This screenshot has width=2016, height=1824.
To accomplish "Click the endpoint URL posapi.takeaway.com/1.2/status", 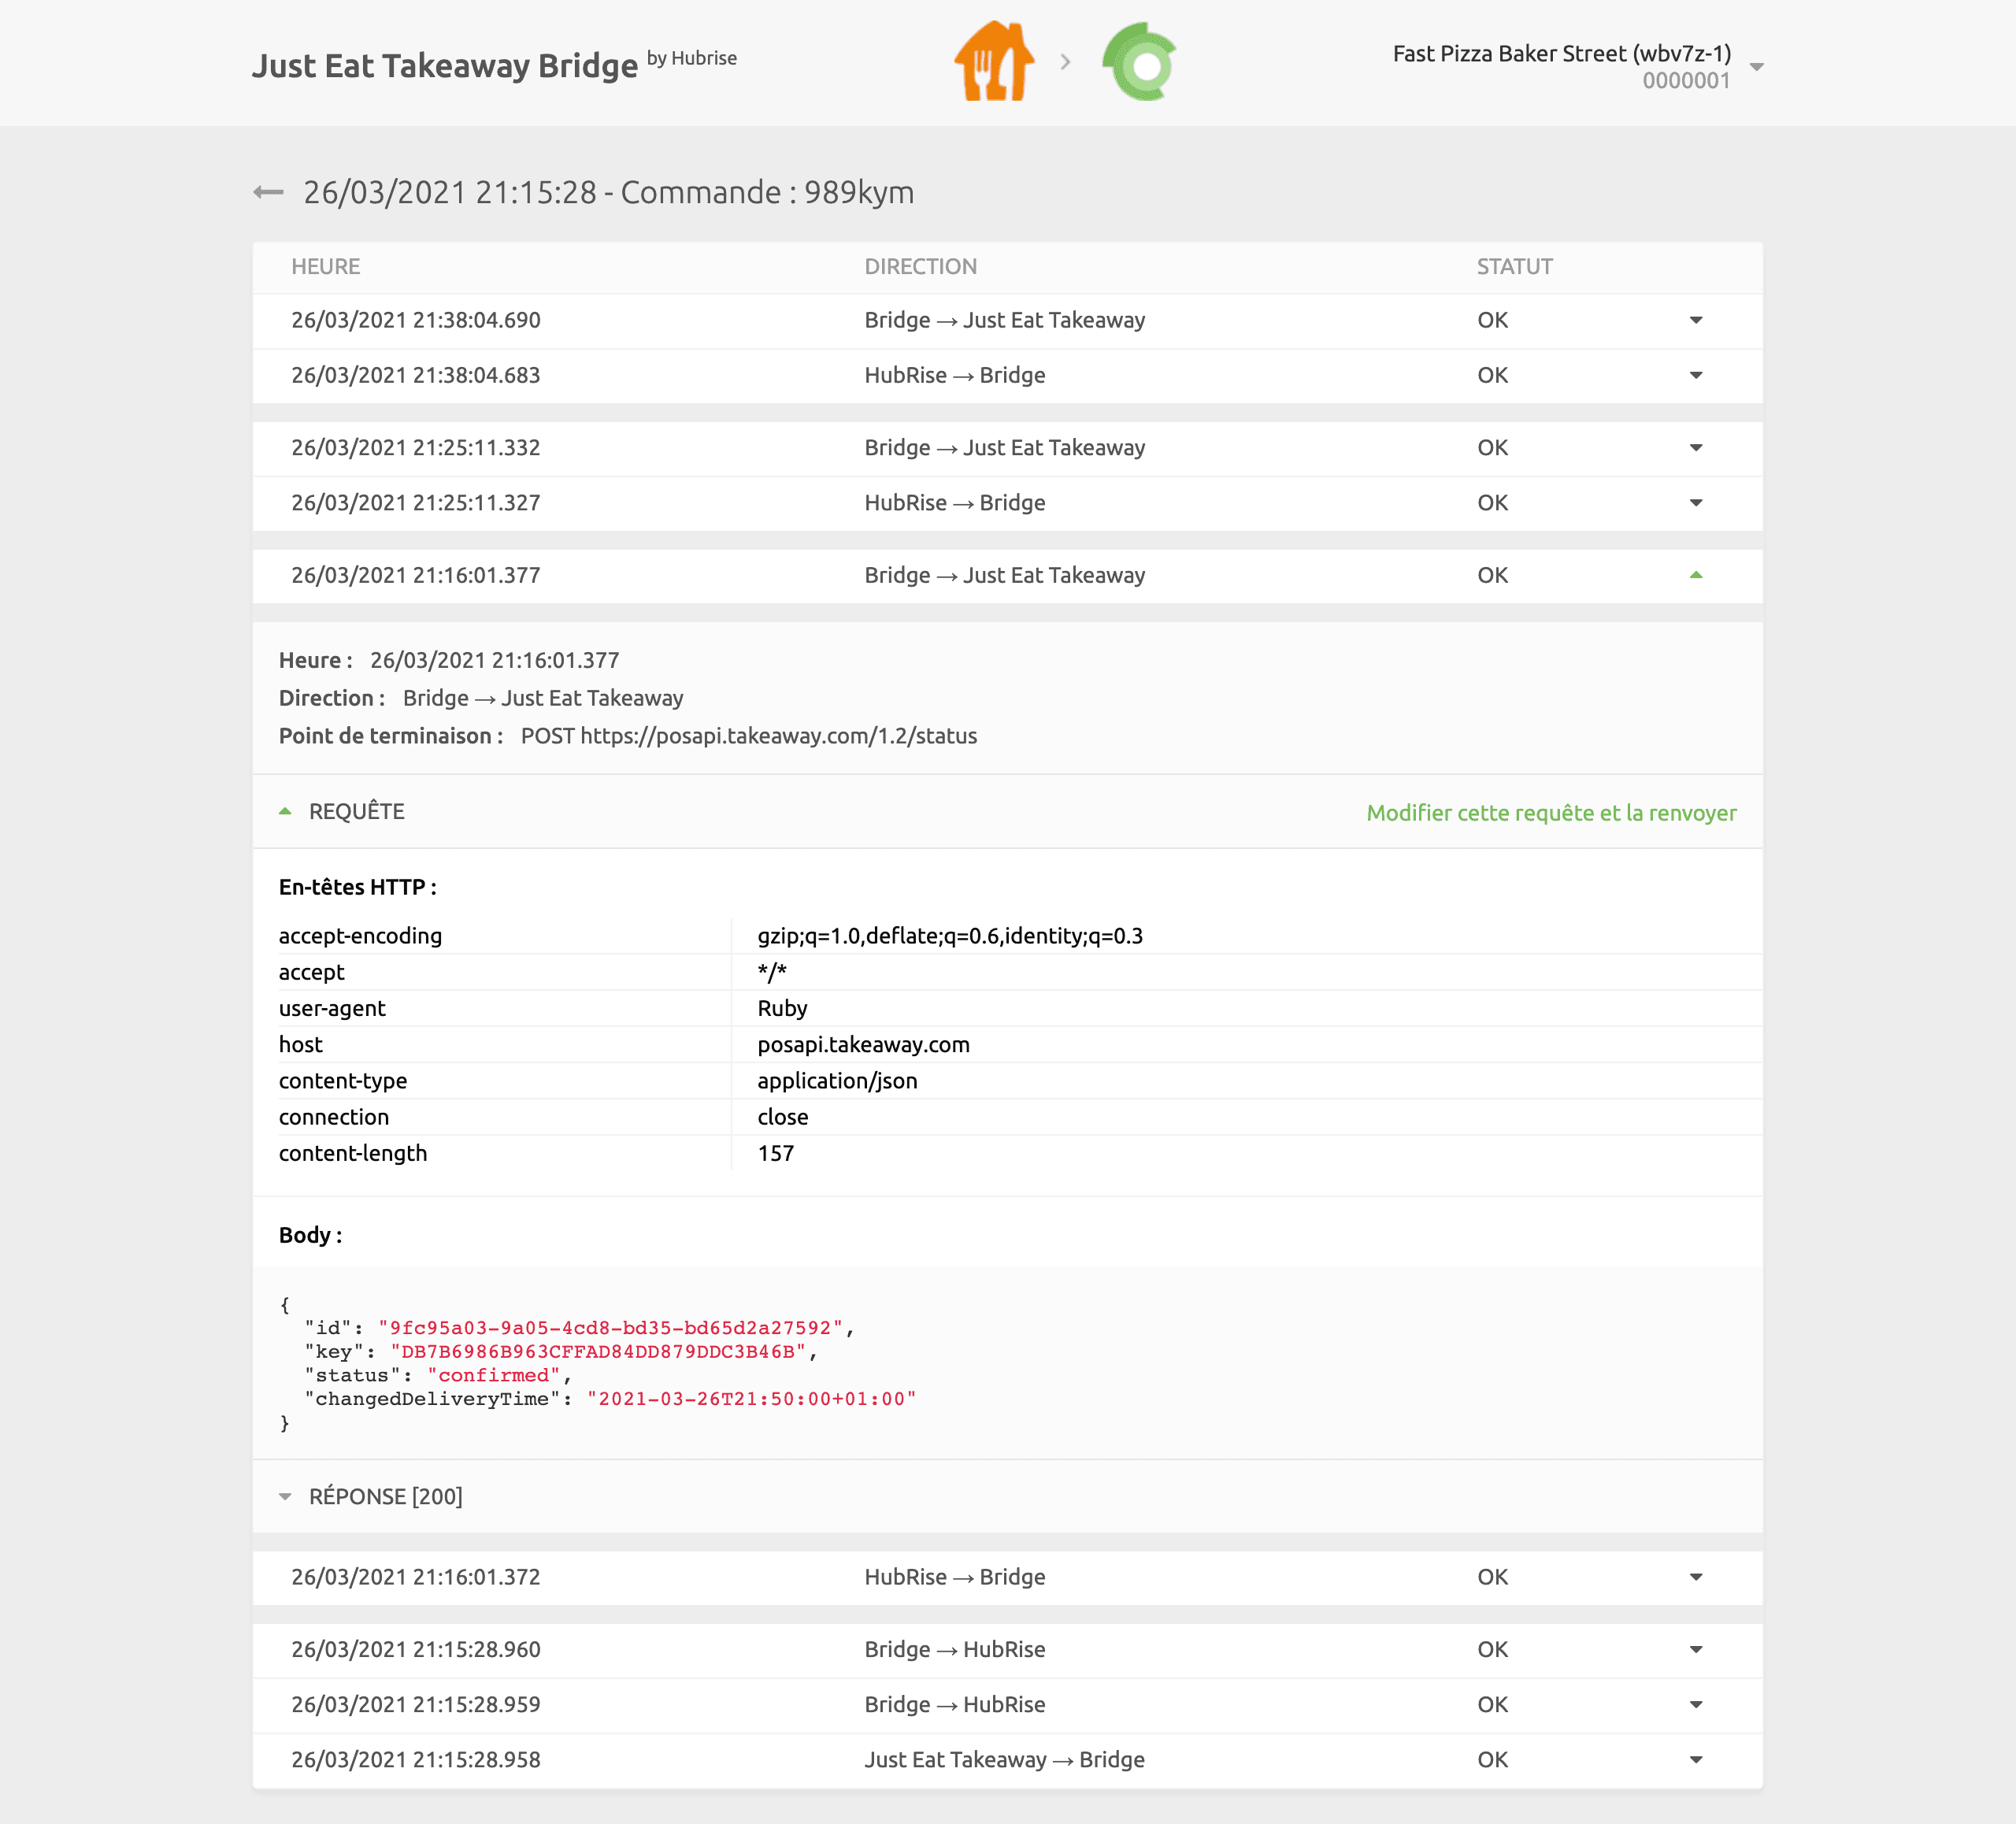I will 778,736.
